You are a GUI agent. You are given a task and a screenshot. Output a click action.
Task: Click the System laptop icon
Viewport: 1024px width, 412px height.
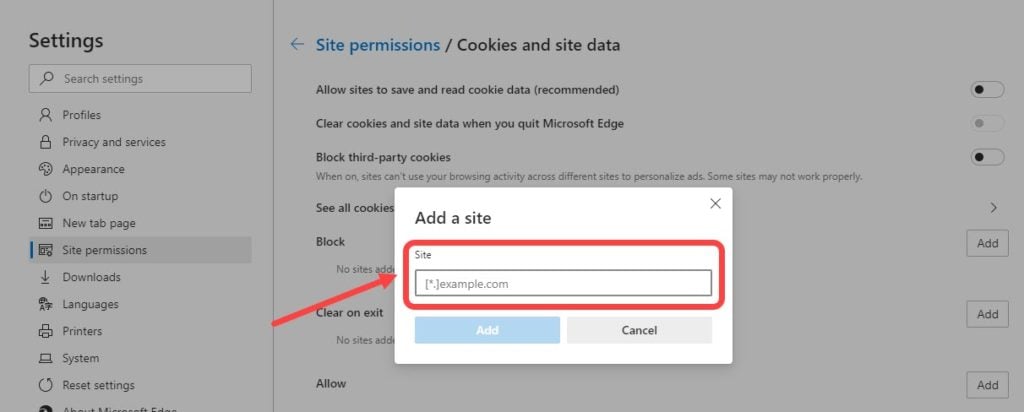tap(45, 358)
